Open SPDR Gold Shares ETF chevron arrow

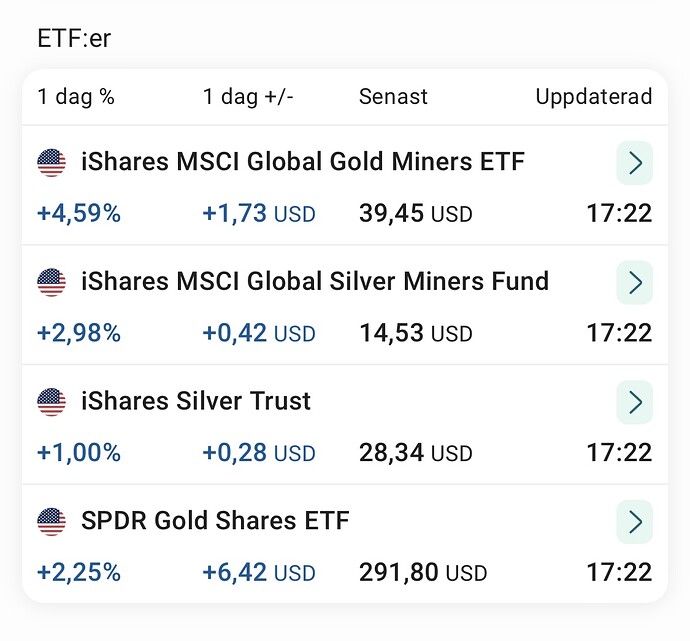[635, 522]
